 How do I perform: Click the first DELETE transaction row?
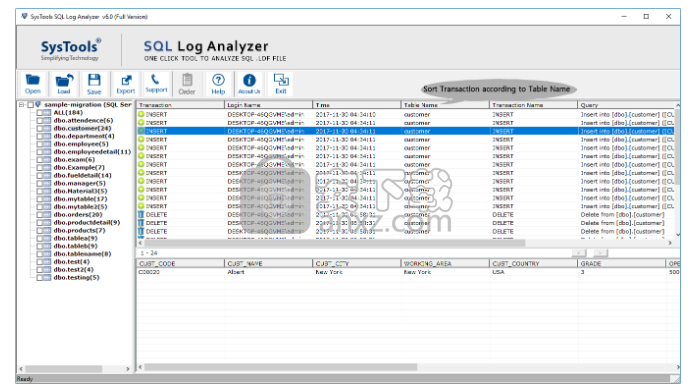click(405, 215)
